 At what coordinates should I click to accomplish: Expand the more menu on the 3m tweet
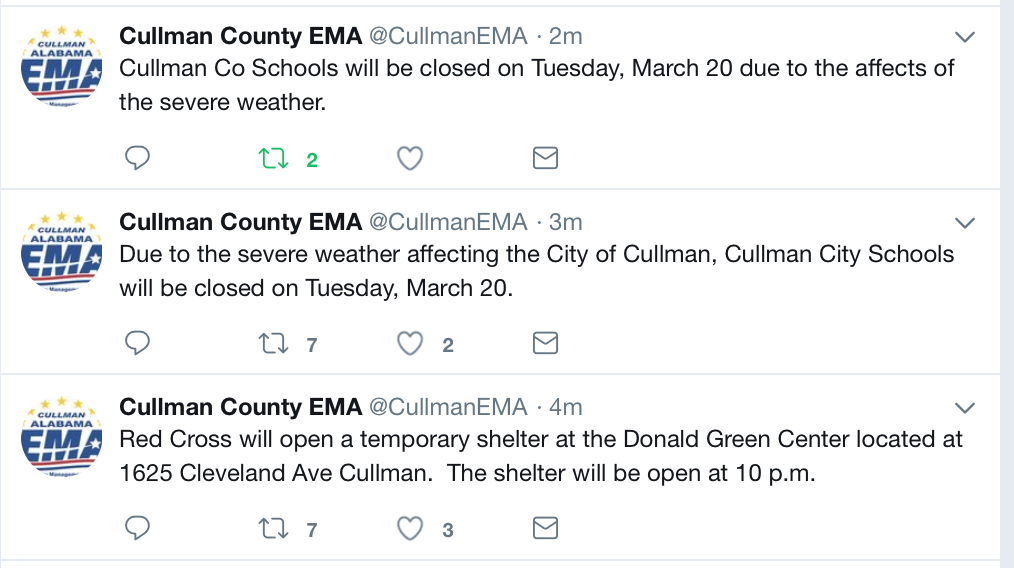click(x=965, y=223)
